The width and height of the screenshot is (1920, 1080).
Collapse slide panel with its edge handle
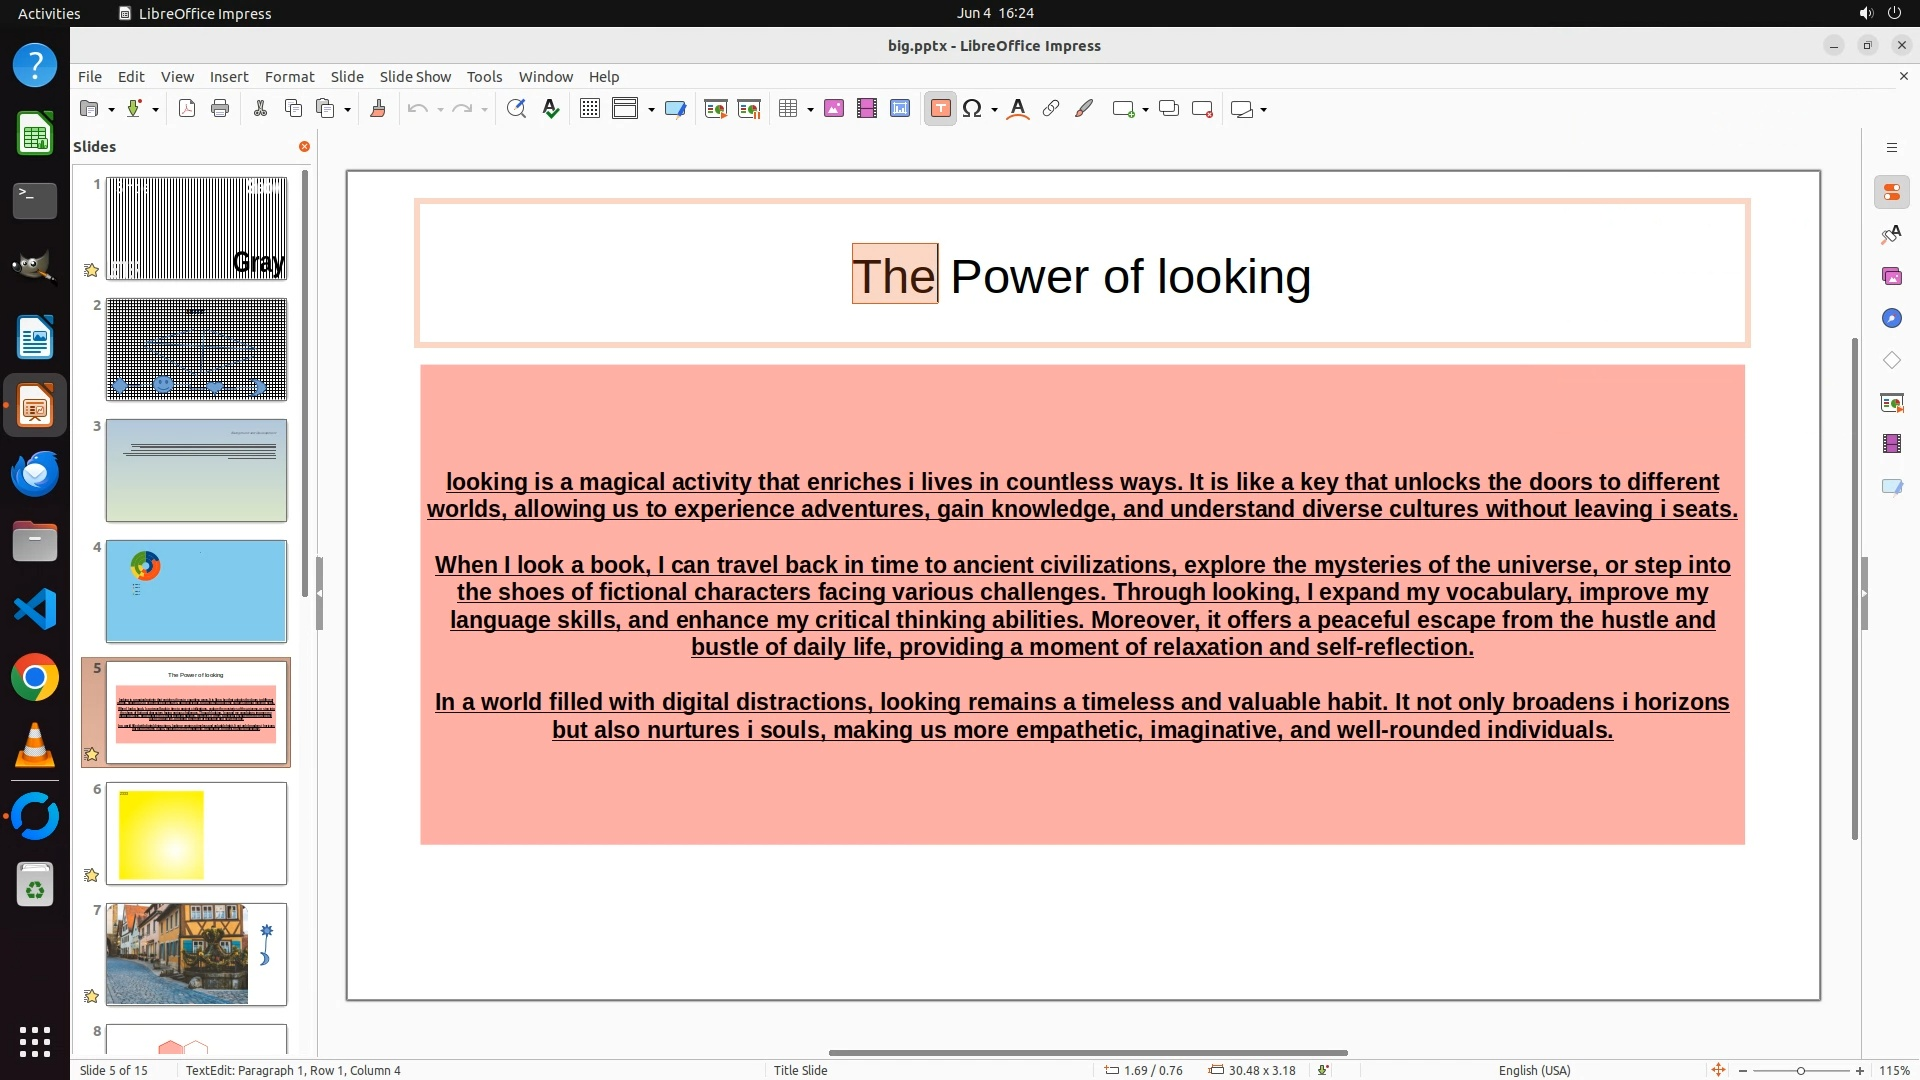pyautogui.click(x=319, y=593)
